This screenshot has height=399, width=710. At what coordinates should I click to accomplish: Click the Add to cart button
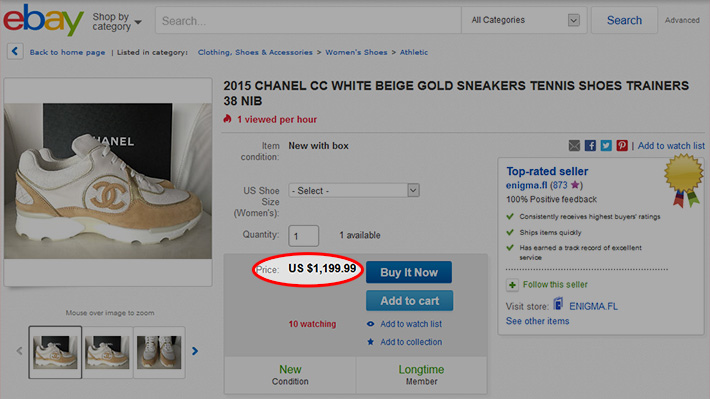[409, 301]
